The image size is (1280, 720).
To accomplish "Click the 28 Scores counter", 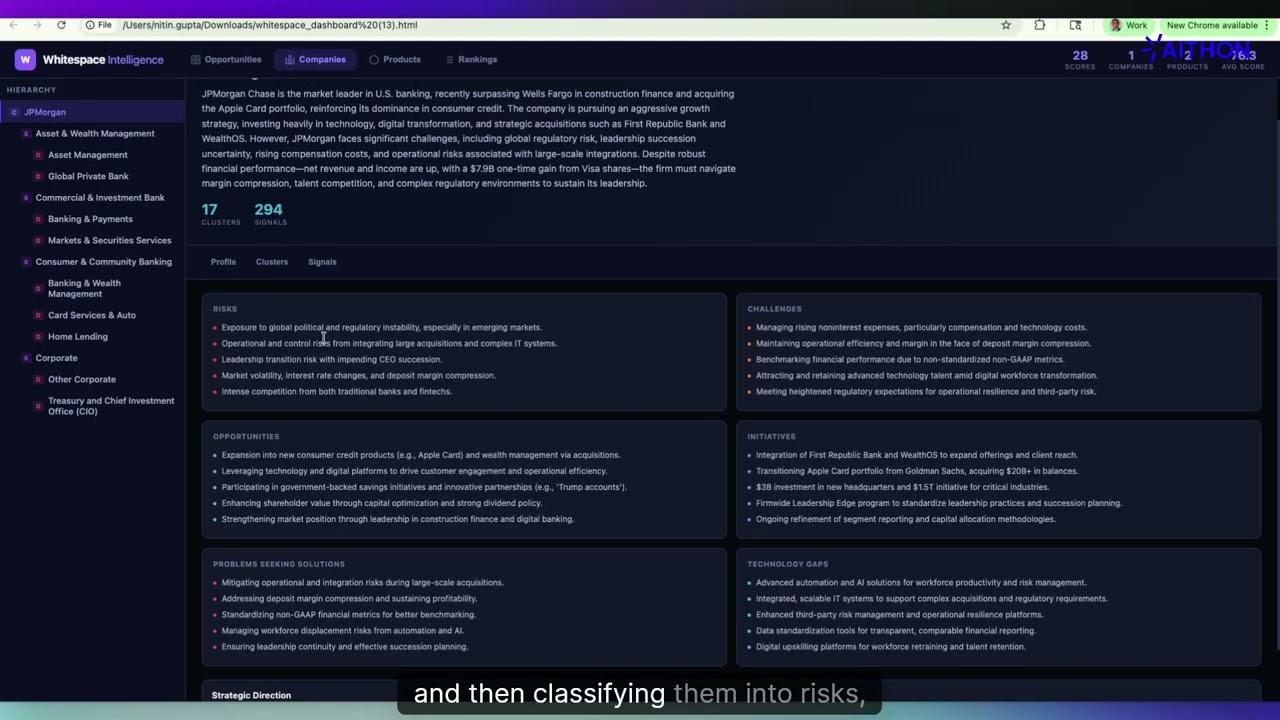I will [1080, 60].
